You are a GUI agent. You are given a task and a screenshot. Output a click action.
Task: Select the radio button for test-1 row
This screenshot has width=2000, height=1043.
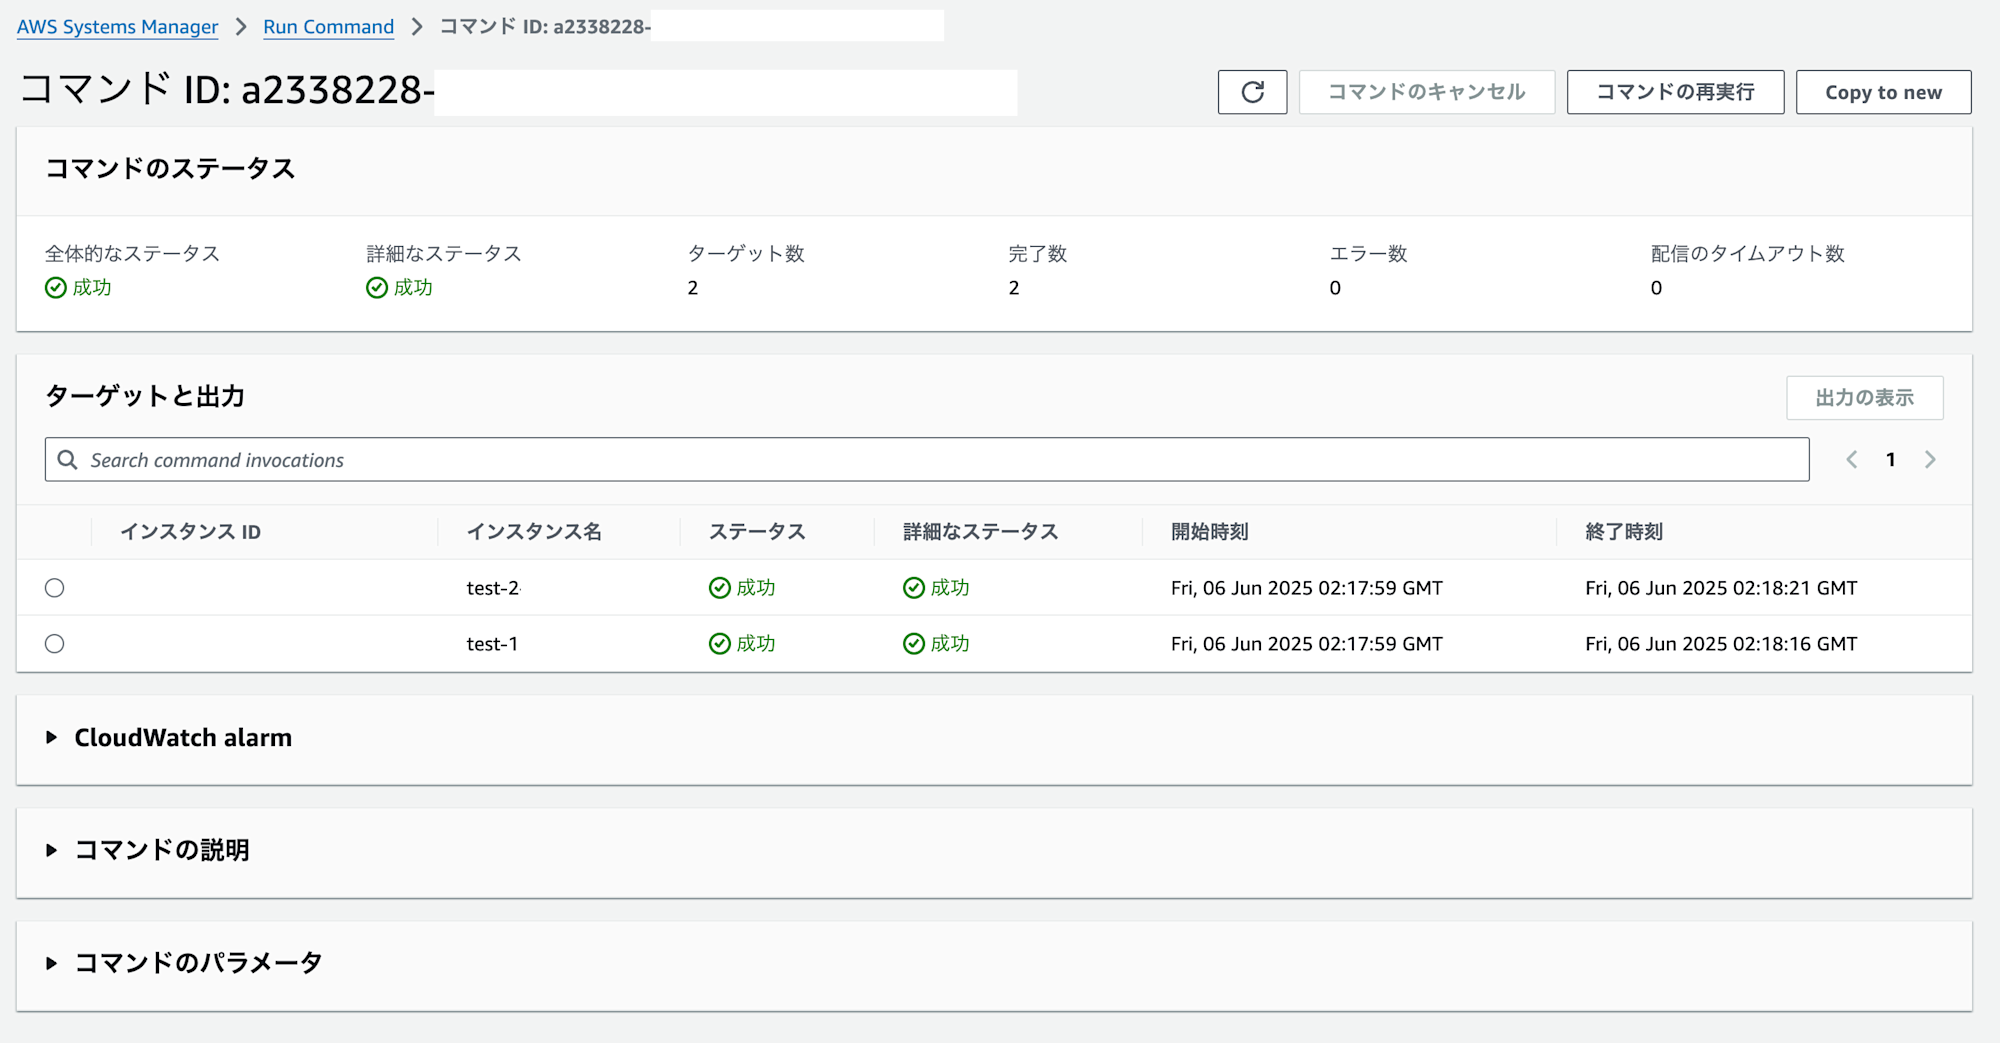tap(55, 644)
